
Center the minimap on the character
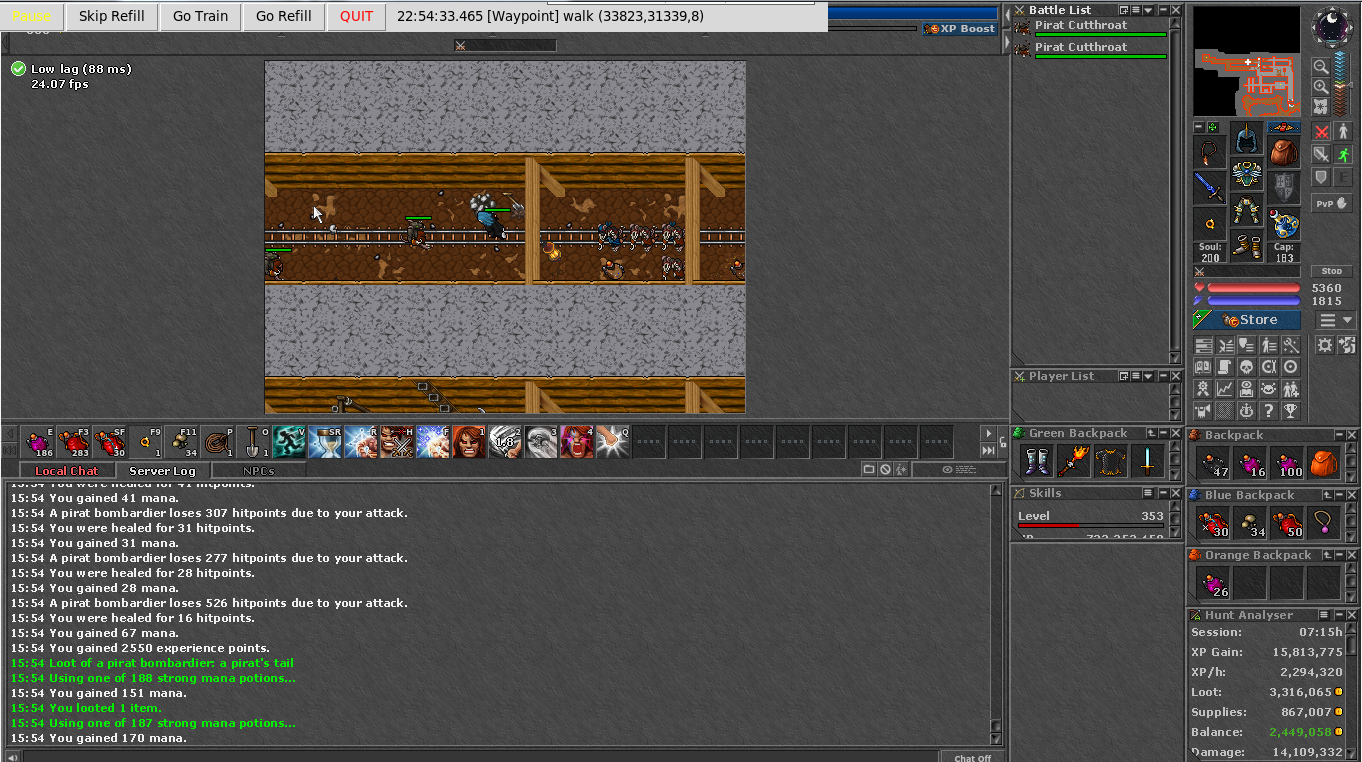point(1321,107)
